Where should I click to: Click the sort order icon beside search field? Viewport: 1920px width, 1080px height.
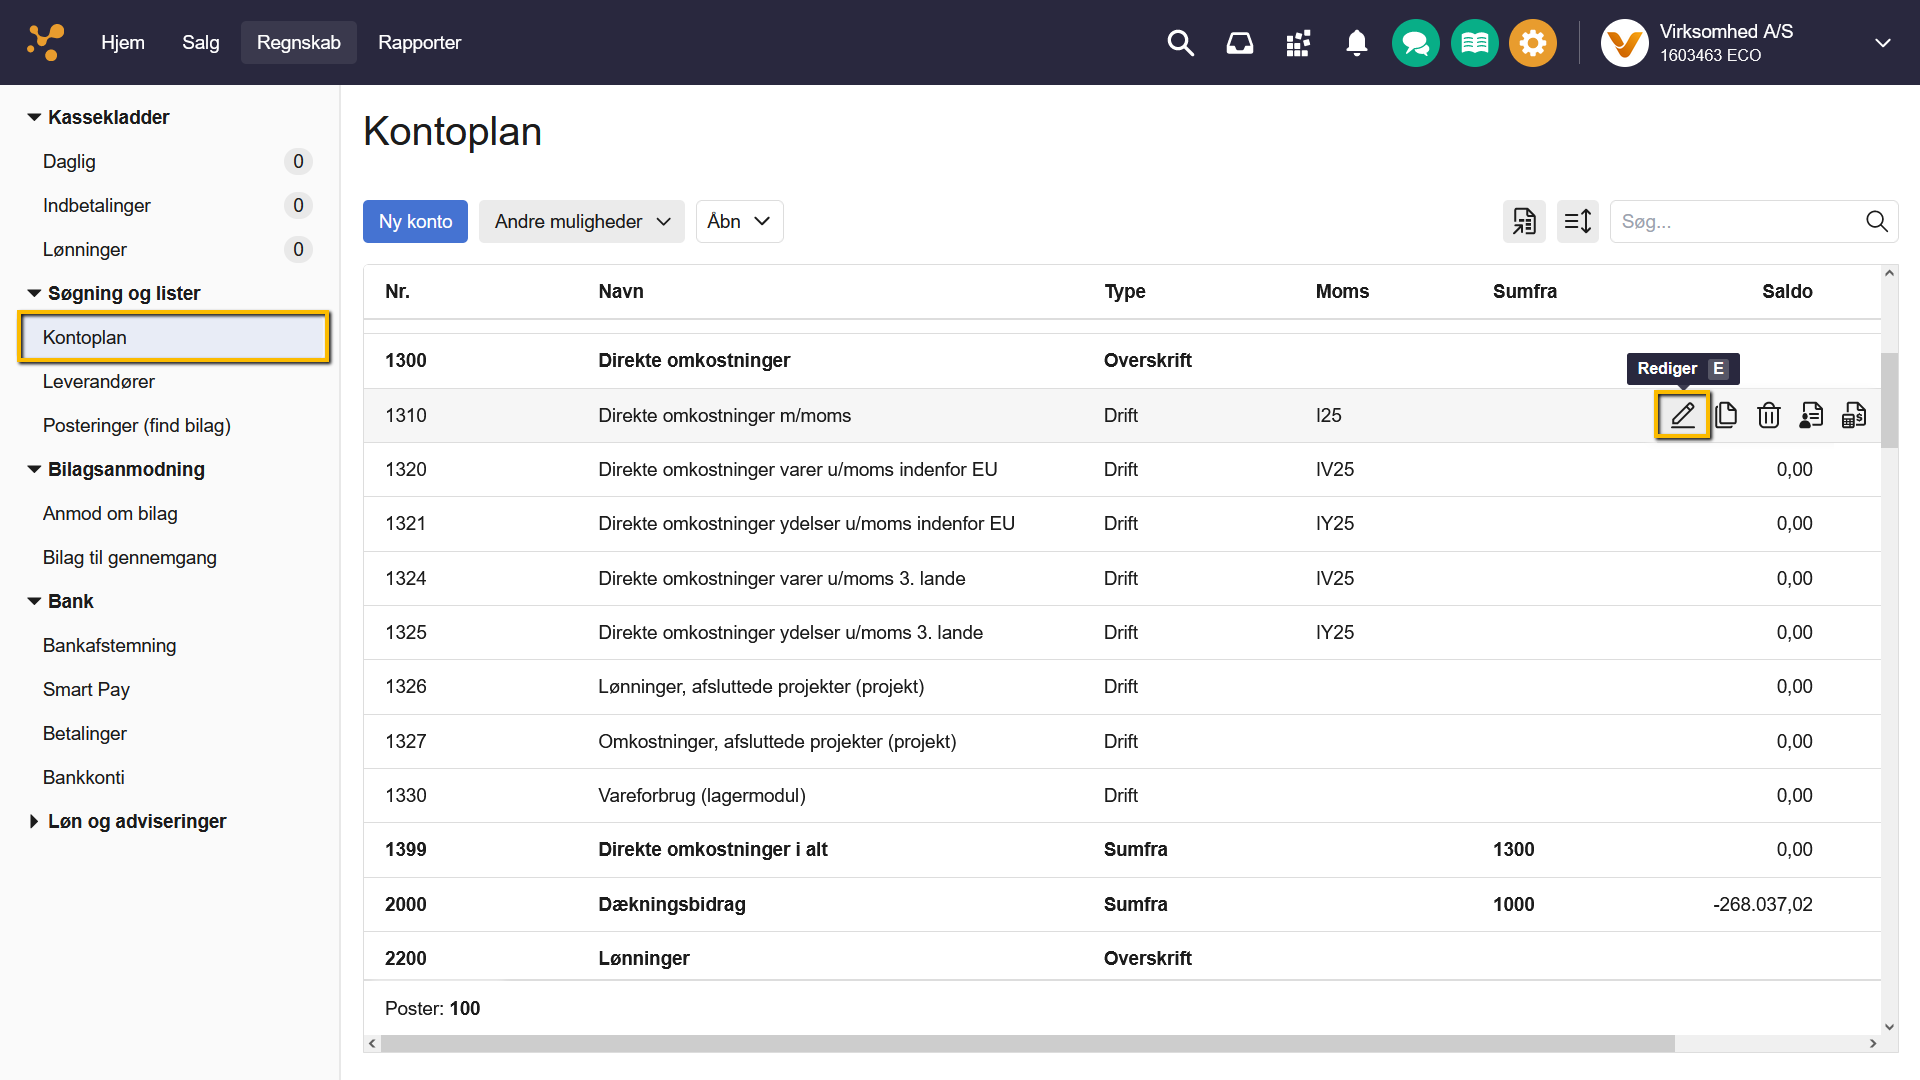(1578, 221)
